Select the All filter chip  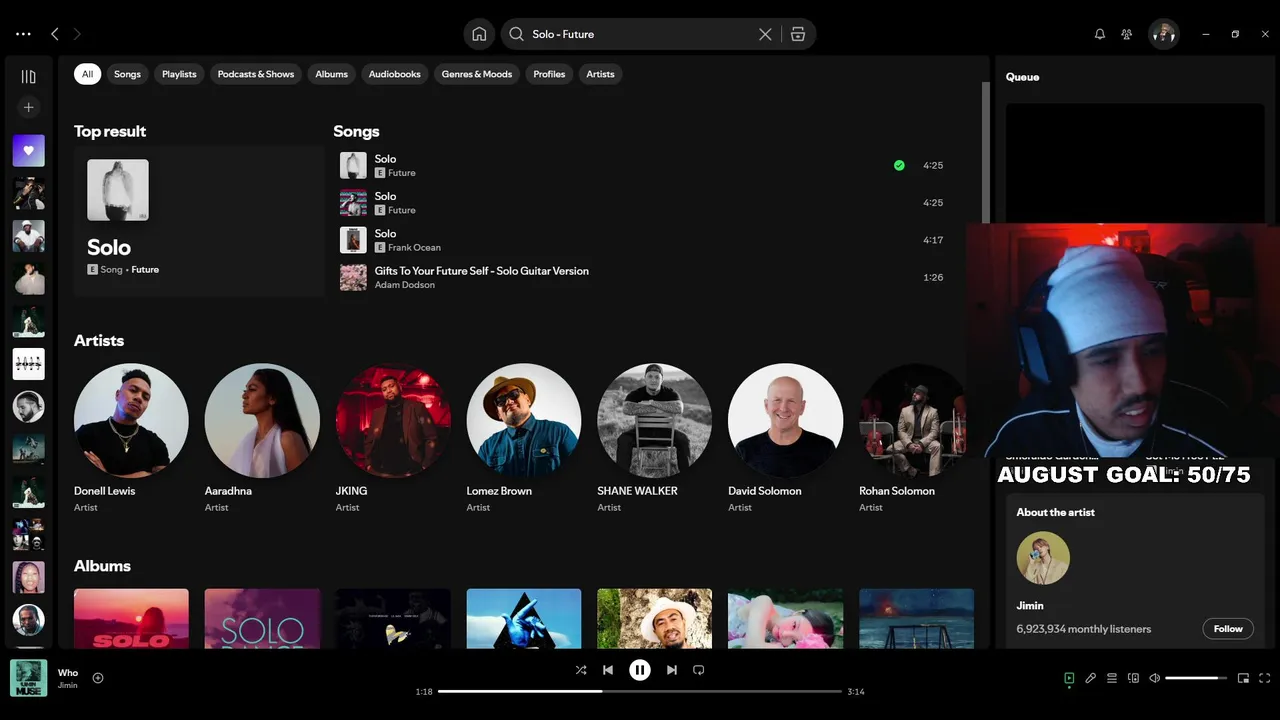coord(87,74)
